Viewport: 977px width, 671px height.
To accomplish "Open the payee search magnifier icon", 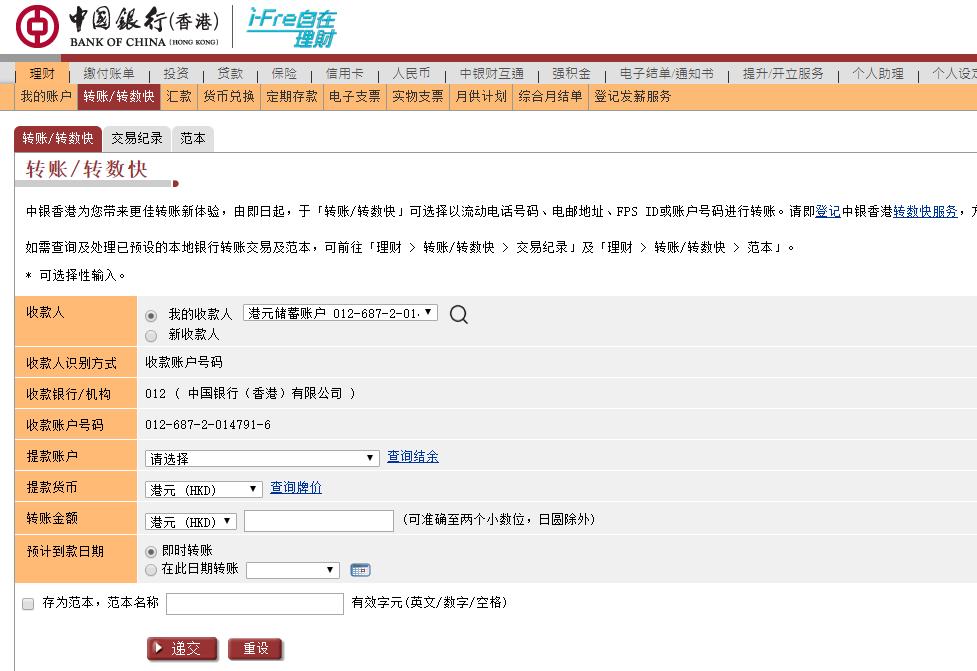I will [459, 312].
